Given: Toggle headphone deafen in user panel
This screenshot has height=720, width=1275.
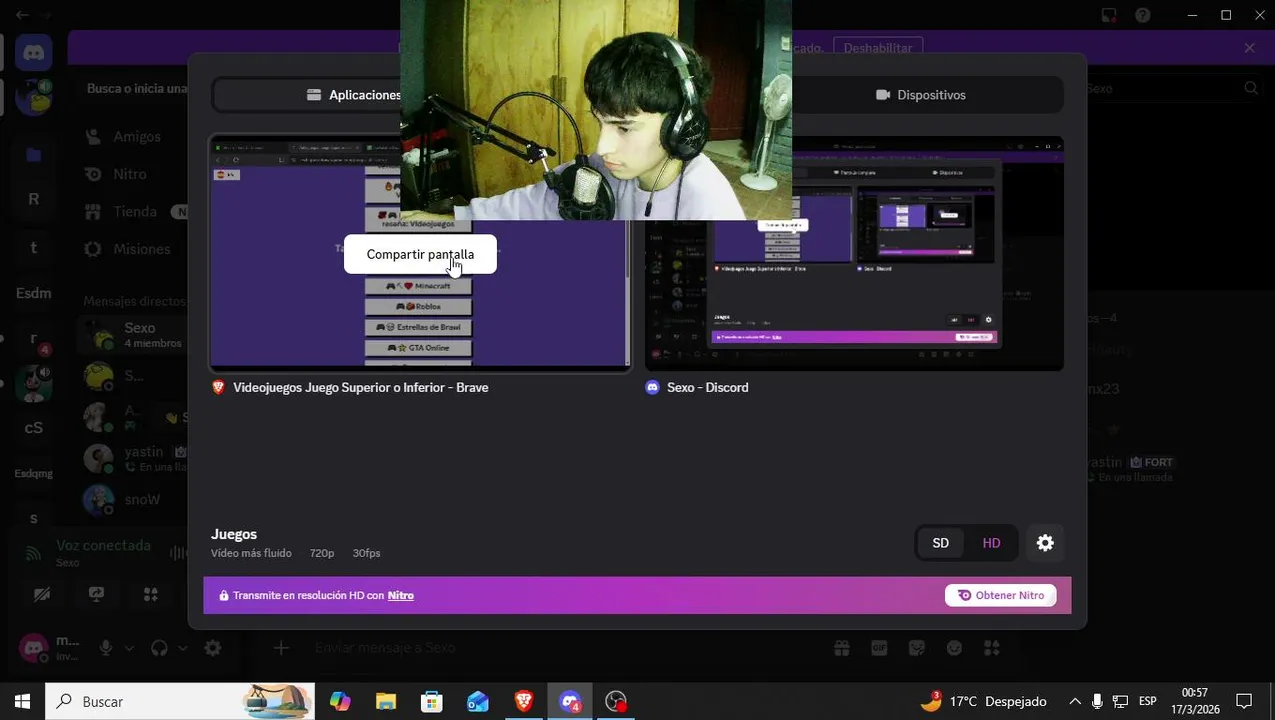Looking at the screenshot, I should click(x=159, y=648).
